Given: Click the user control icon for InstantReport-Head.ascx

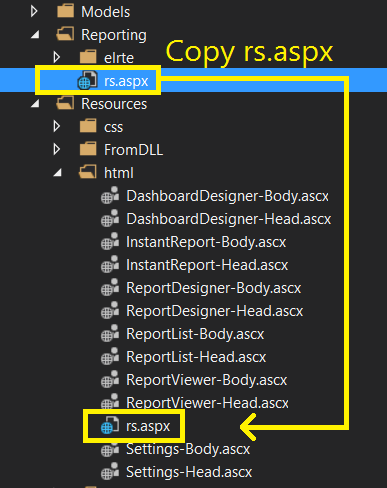Looking at the screenshot, I should point(110,264).
